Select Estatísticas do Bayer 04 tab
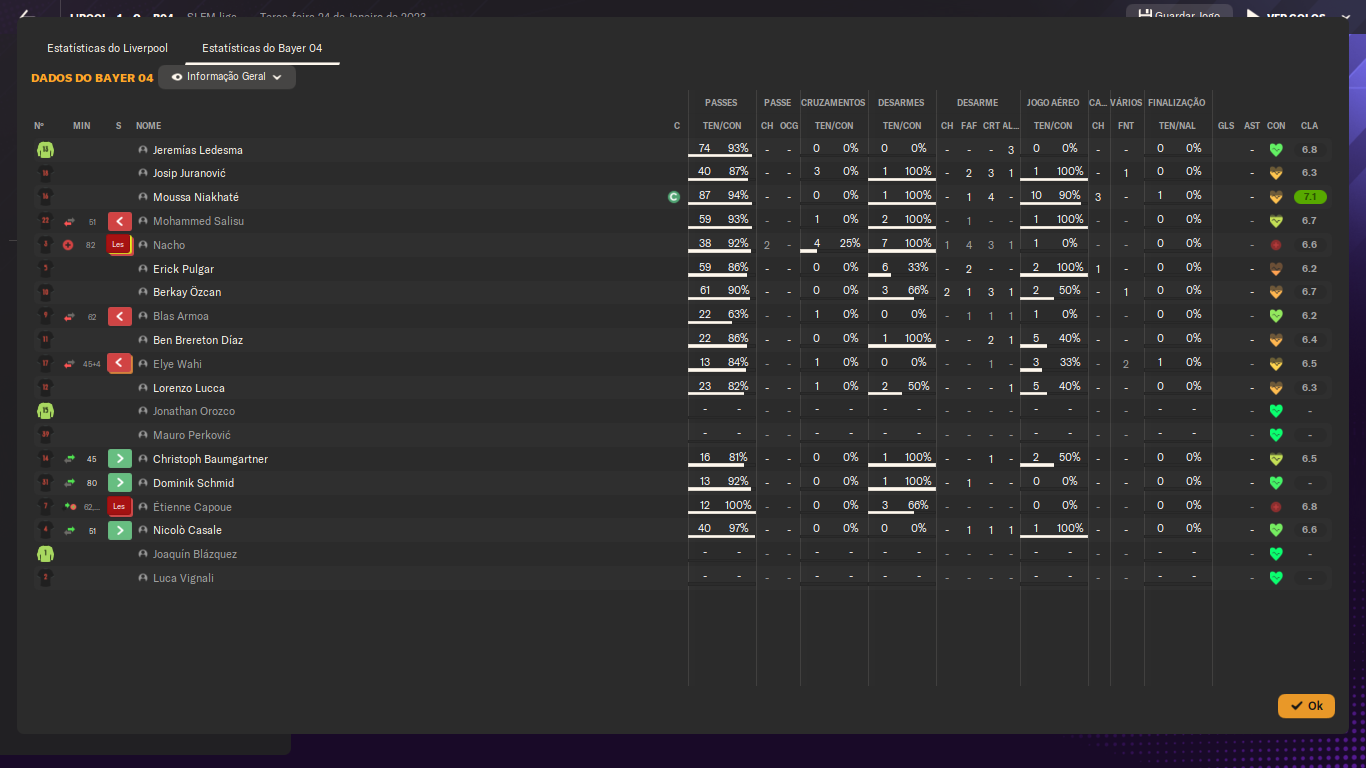The image size is (1366, 768). [x=262, y=48]
